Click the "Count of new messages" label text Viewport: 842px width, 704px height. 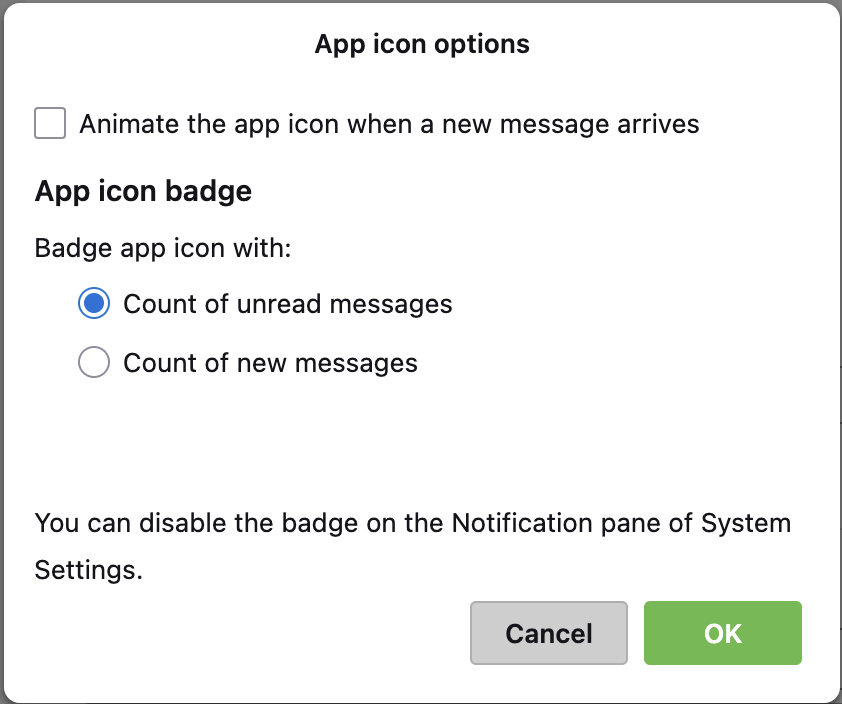click(x=270, y=362)
